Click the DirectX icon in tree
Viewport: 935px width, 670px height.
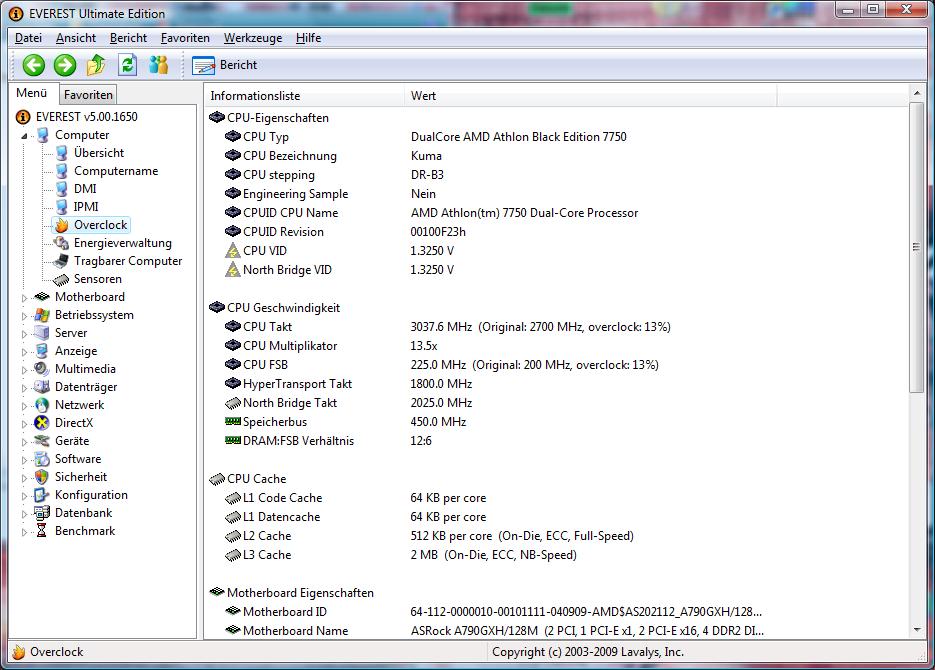42,423
